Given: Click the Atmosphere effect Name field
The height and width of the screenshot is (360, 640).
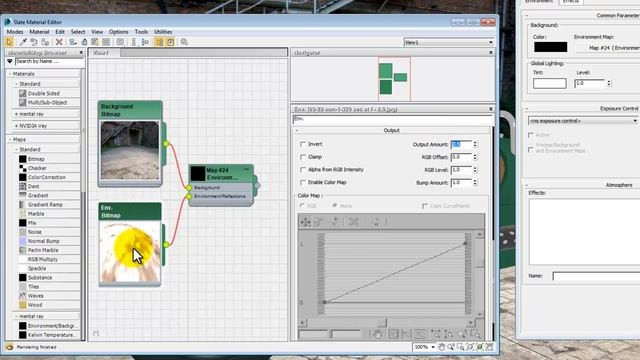Looking at the screenshot, I should tap(596, 276).
